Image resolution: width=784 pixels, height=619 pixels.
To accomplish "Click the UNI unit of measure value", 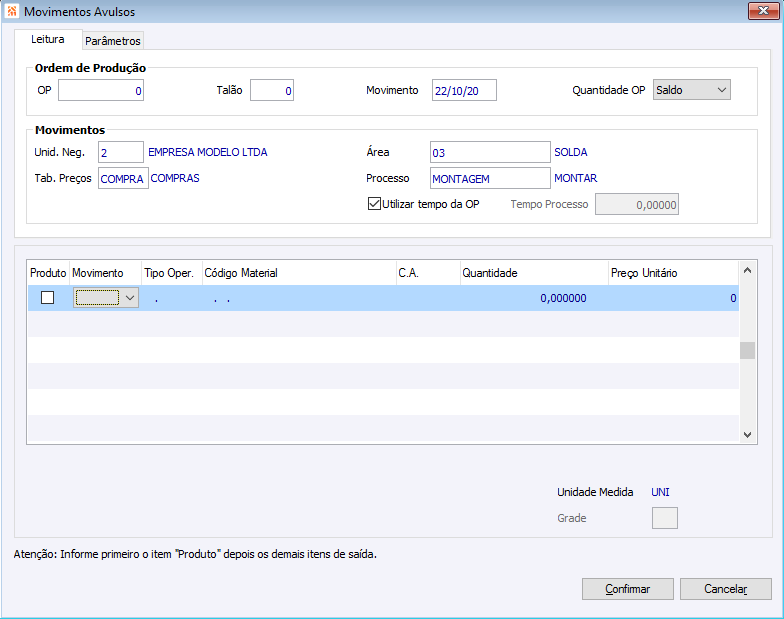I will pyautogui.click(x=660, y=492).
